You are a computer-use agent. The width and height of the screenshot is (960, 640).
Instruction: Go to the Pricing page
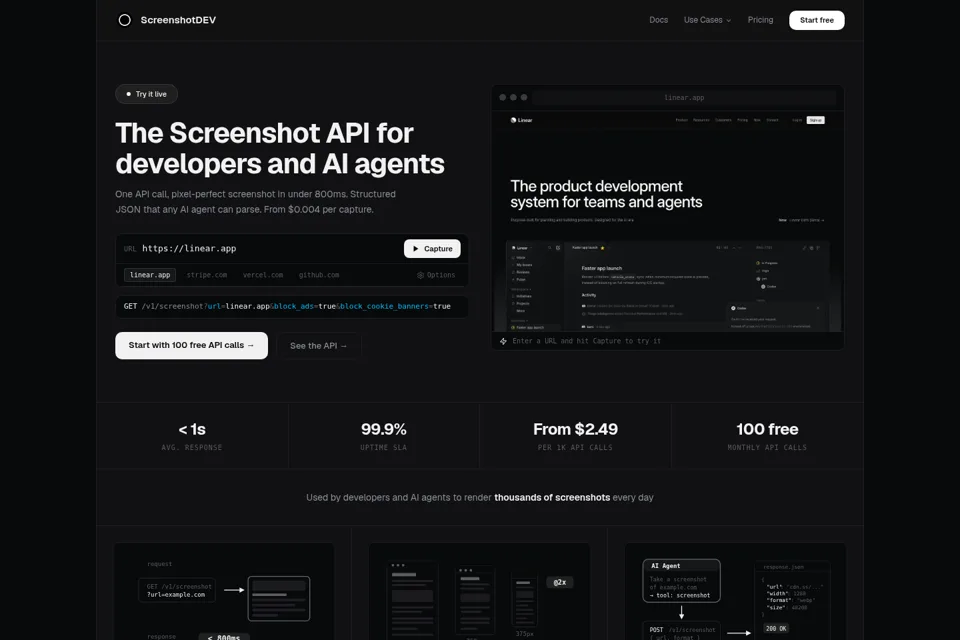click(x=760, y=20)
